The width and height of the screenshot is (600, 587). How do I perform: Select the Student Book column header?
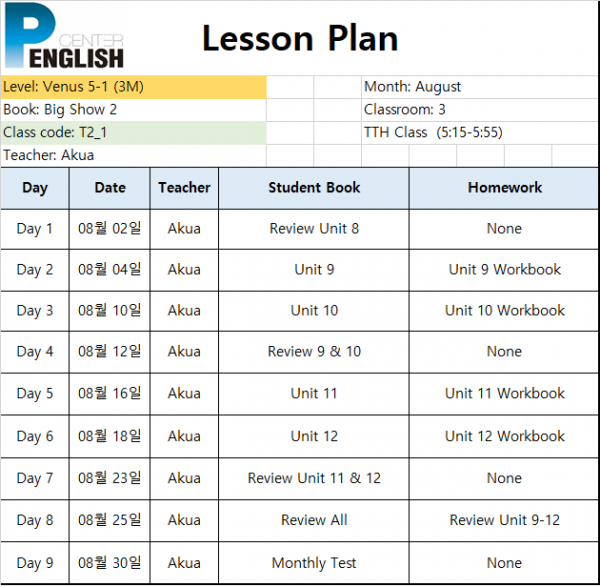click(x=314, y=188)
